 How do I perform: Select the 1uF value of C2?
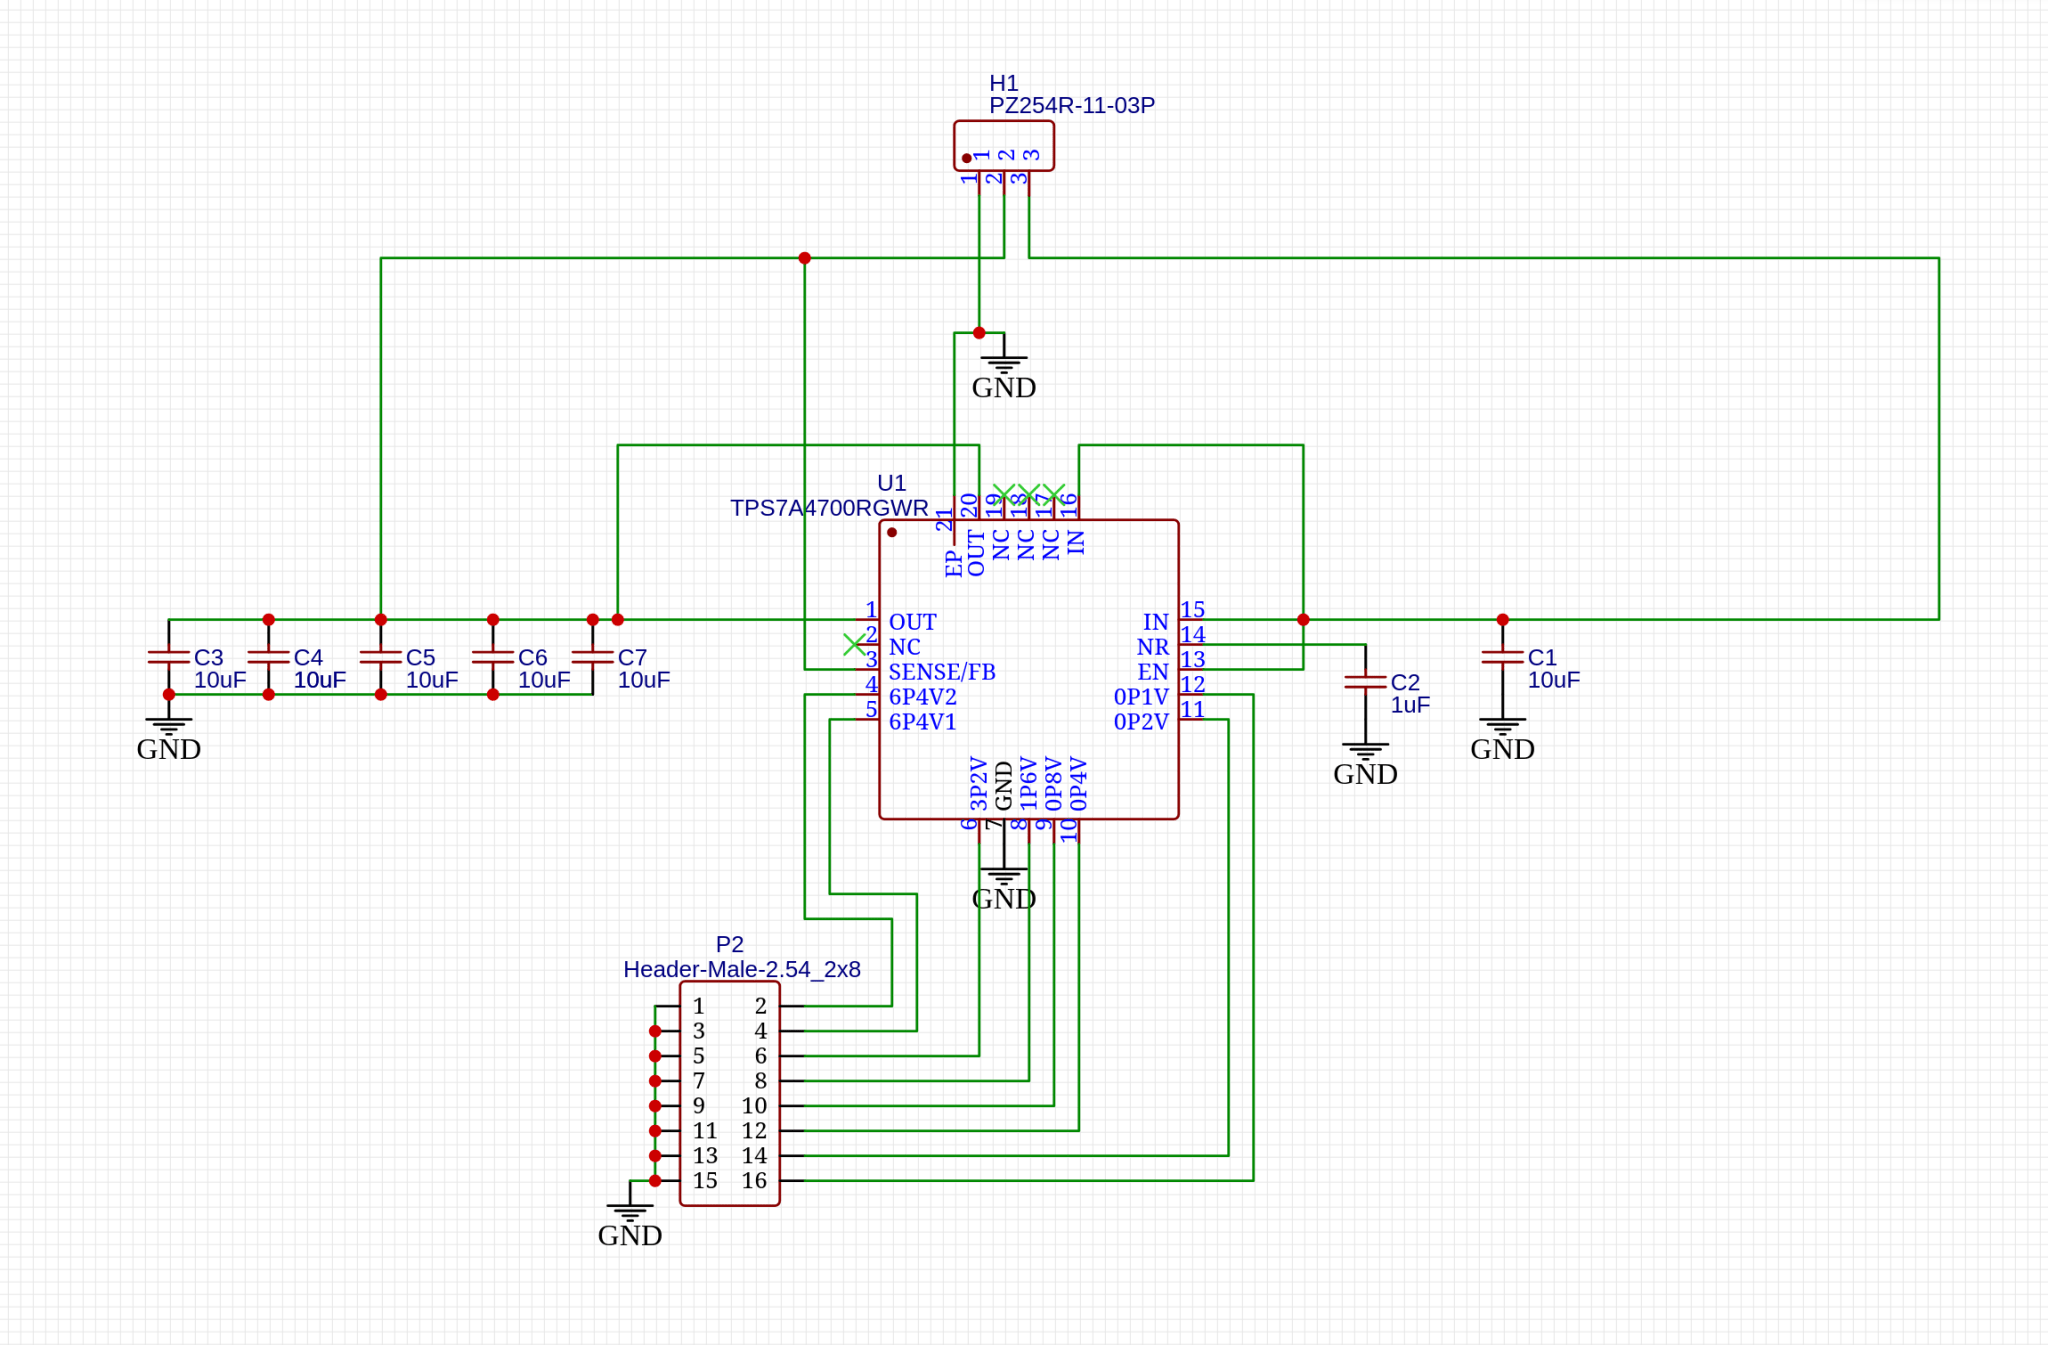click(x=1410, y=705)
